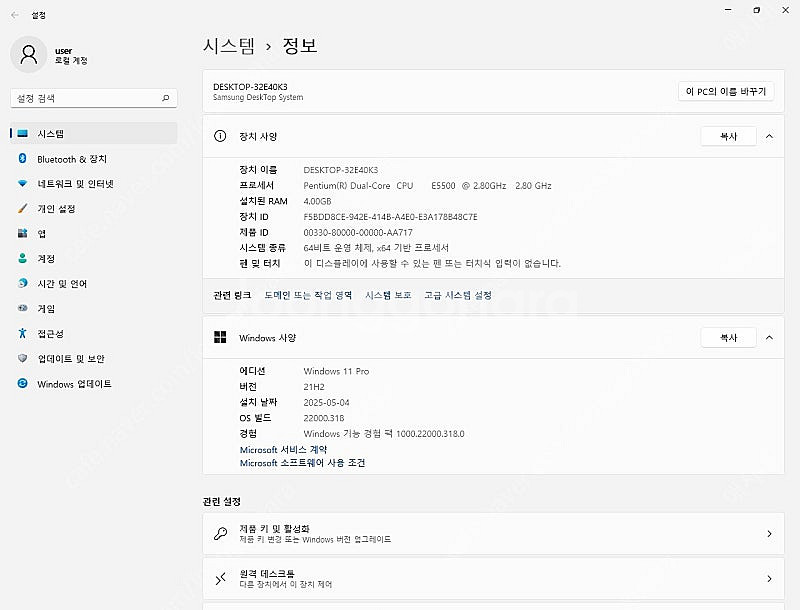Click the 계정 person icon in the sidebar
This screenshot has width=800, height=610.
(x=22, y=259)
